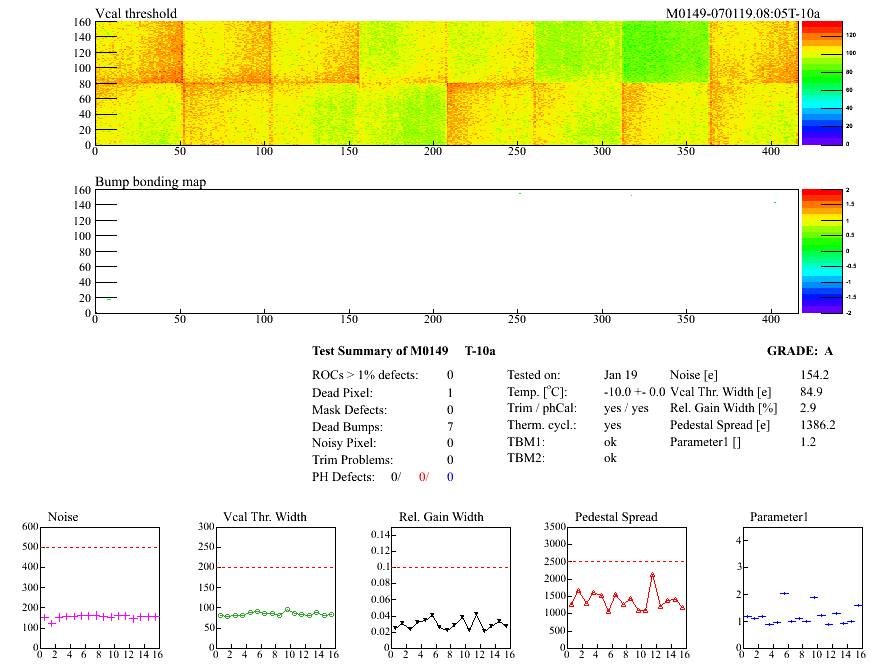Click the Vcal threshold color scale bar
Viewport: 896px width, 672px height.
coord(810,82)
